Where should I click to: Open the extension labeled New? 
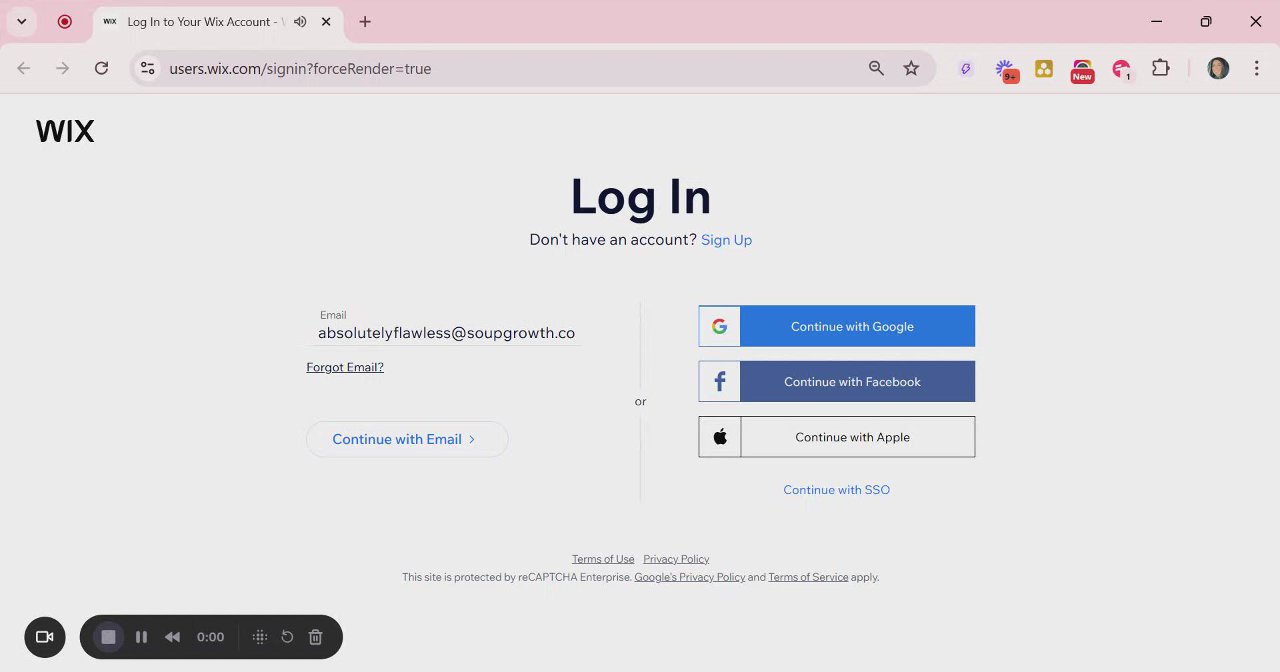click(1082, 70)
